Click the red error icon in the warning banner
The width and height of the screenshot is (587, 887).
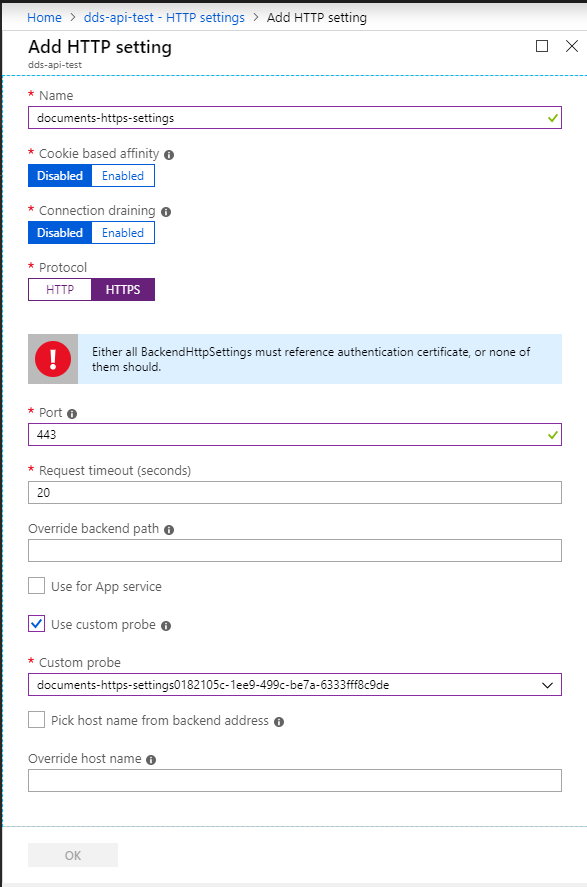click(53, 358)
